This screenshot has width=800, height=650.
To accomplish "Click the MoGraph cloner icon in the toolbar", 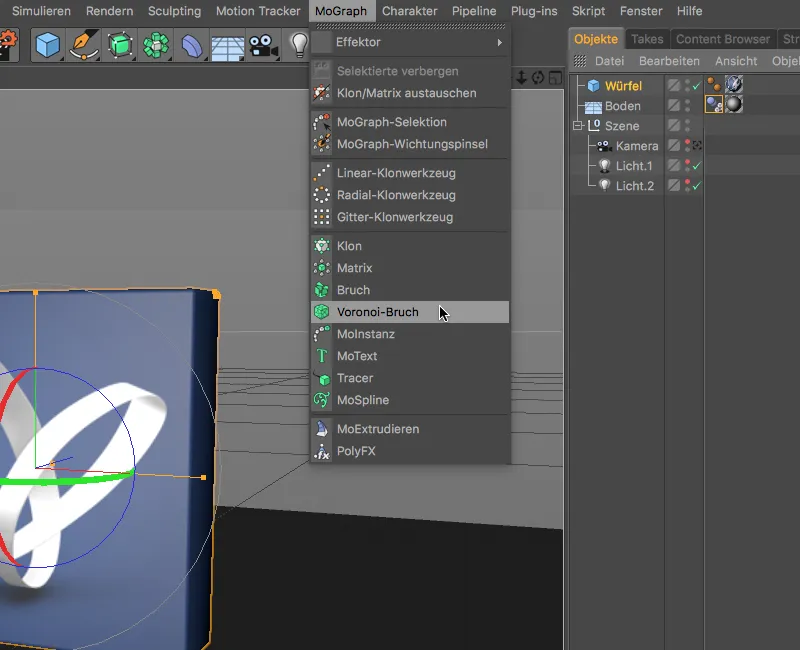I will point(156,45).
